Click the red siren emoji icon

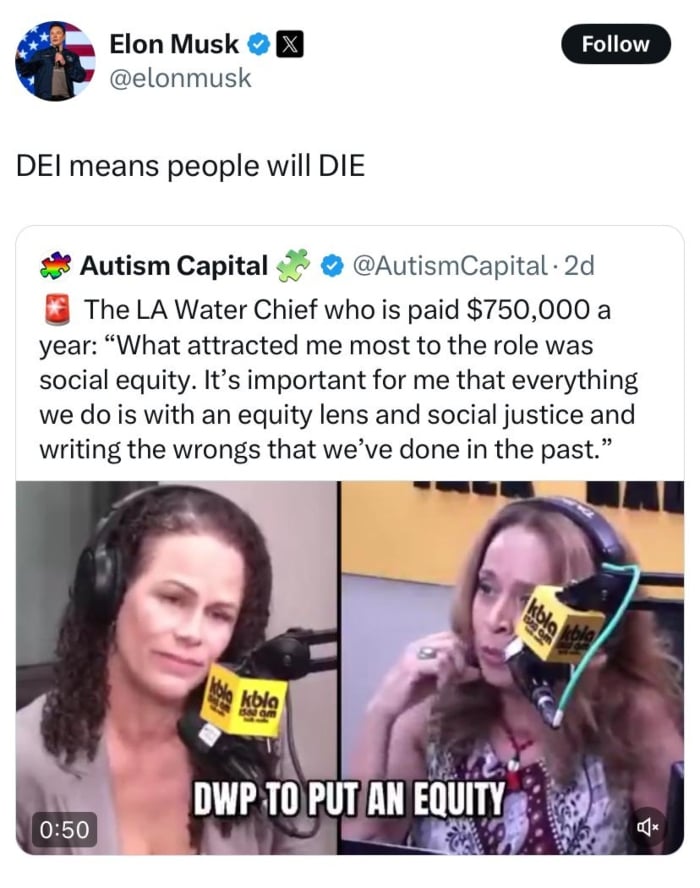(x=57, y=309)
